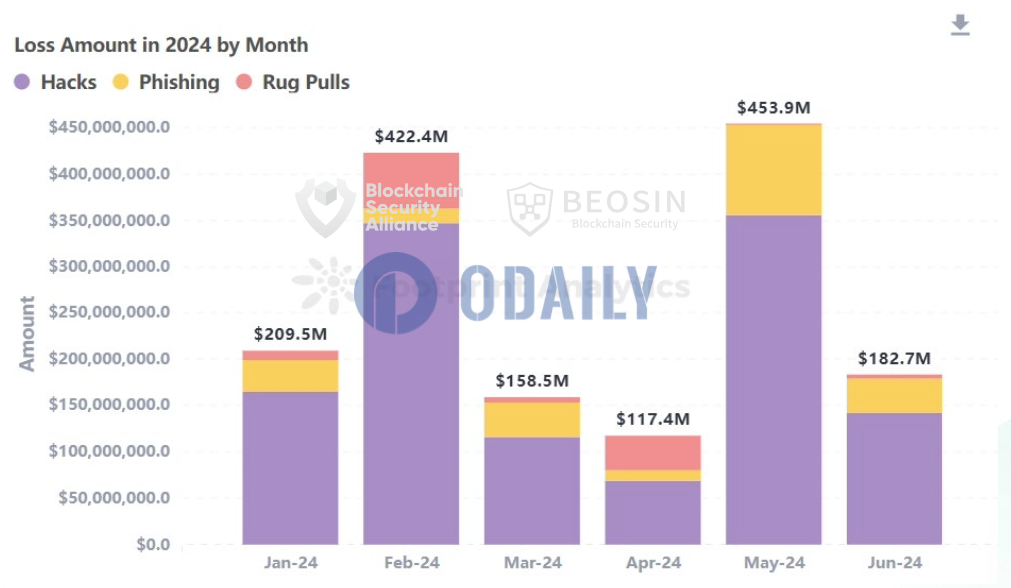Click the $117.4M total label
The height and width of the screenshot is (588, 1011).
point(653,420)
